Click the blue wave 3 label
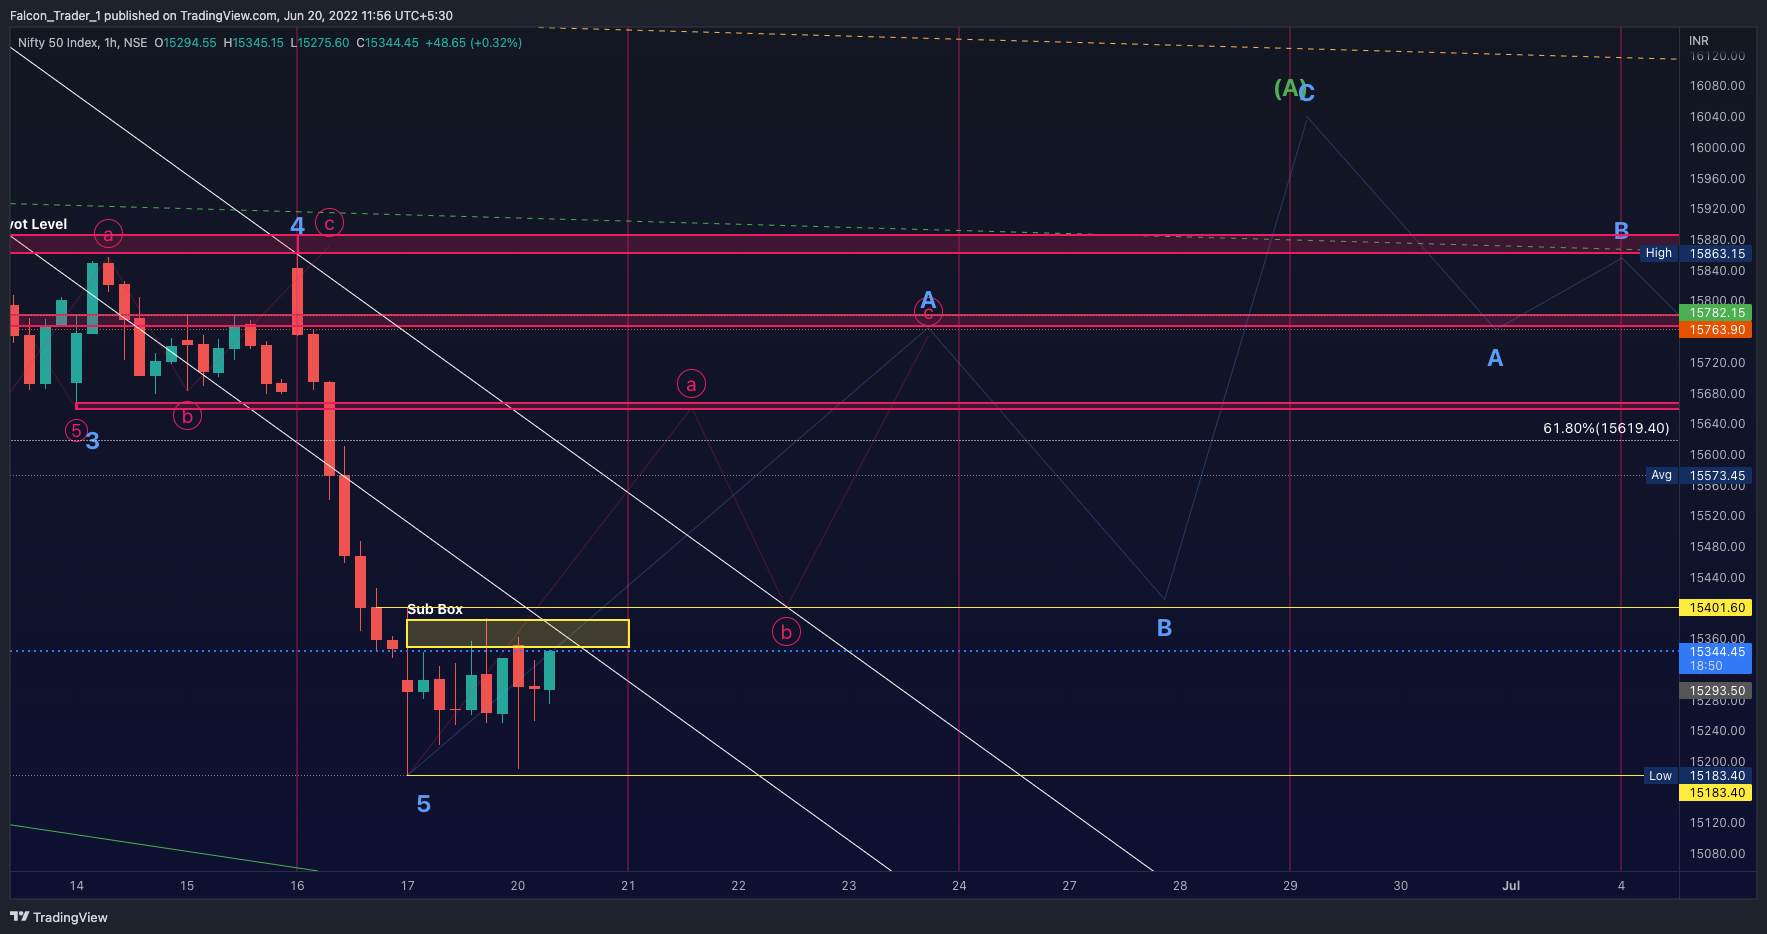Viewport: 1767px width, 934px height. (93, 441)
